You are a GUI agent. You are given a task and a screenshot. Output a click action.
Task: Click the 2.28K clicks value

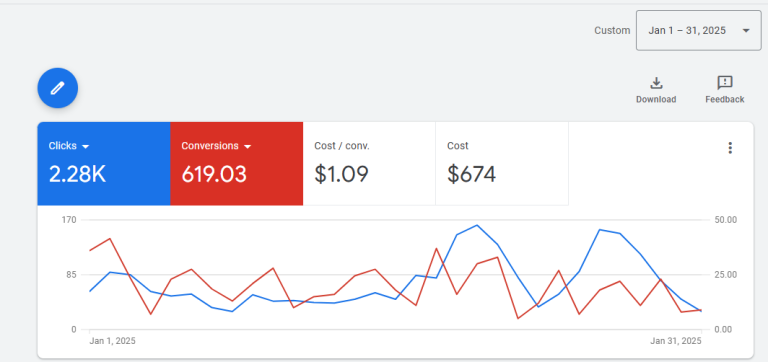pos(77,174)
